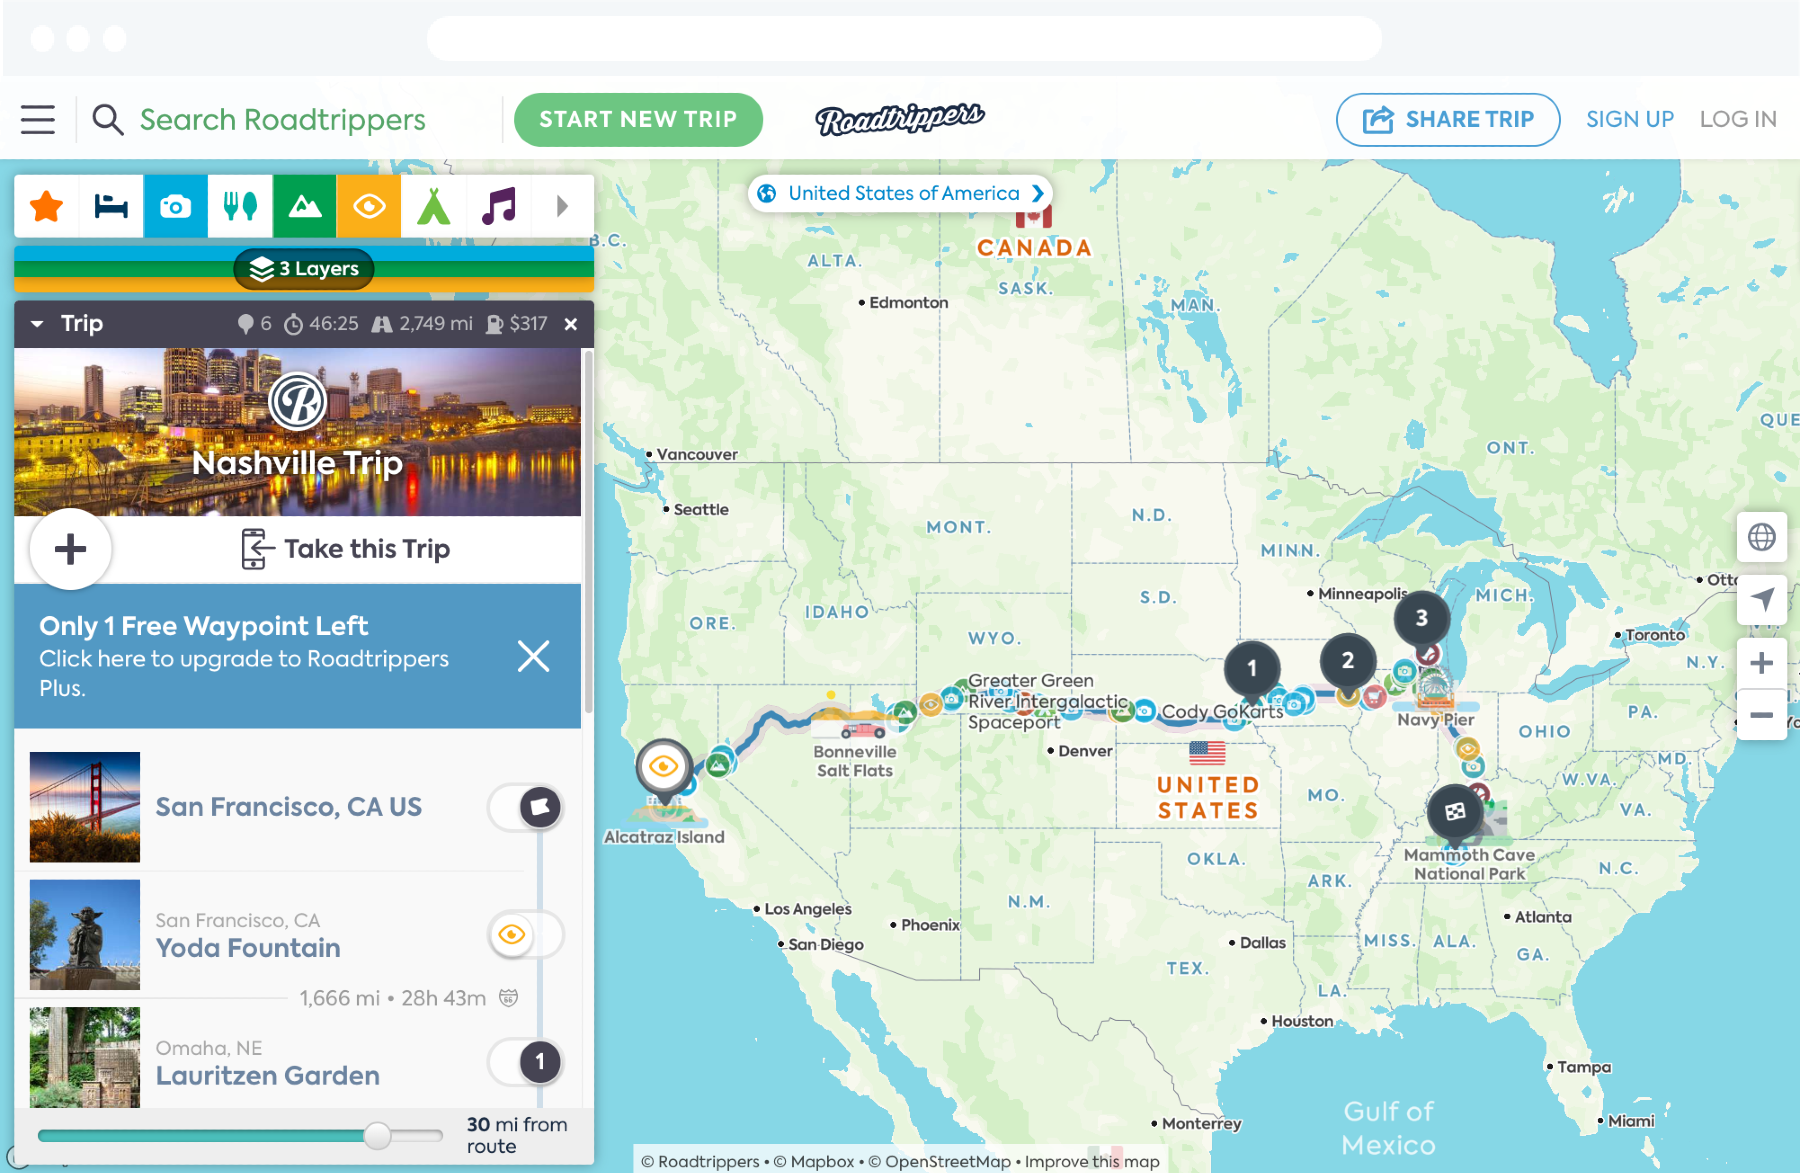The width and height of the screenshot is (1800, 1173).
Task: Open the OpenStreetMap attribution link
Action: [x=939, y=1161]
